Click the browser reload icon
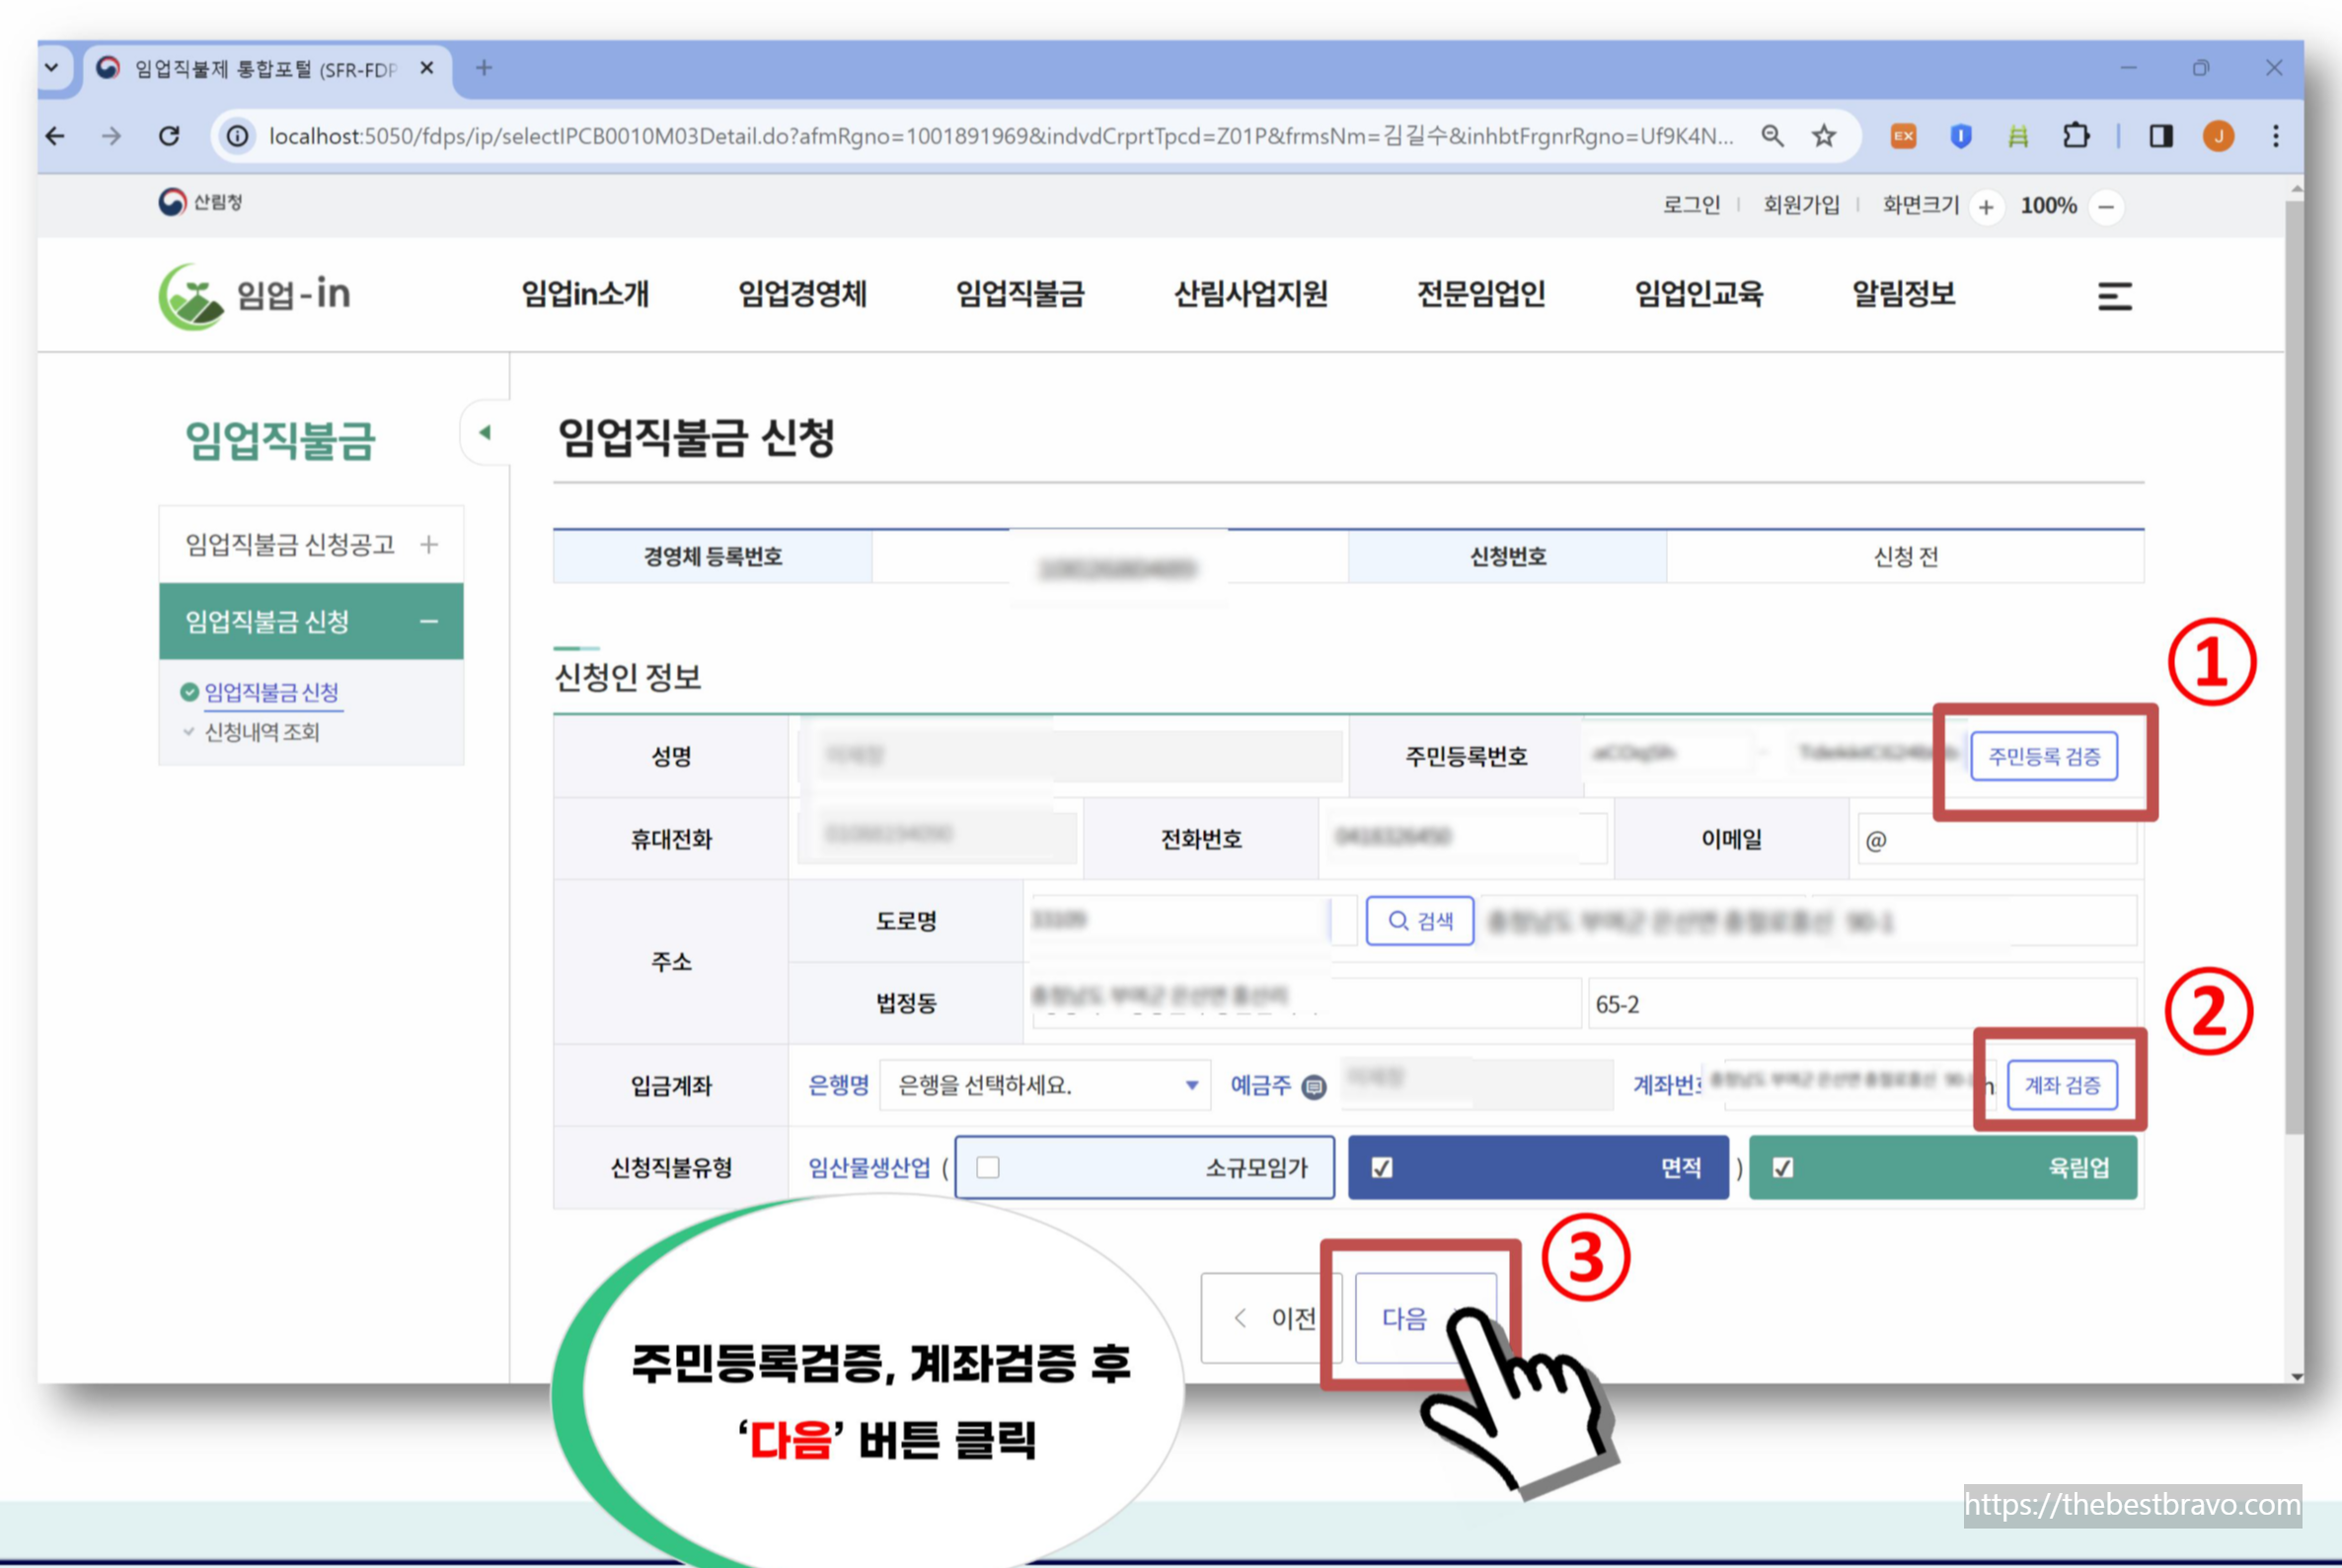 (x=169, y=136)
